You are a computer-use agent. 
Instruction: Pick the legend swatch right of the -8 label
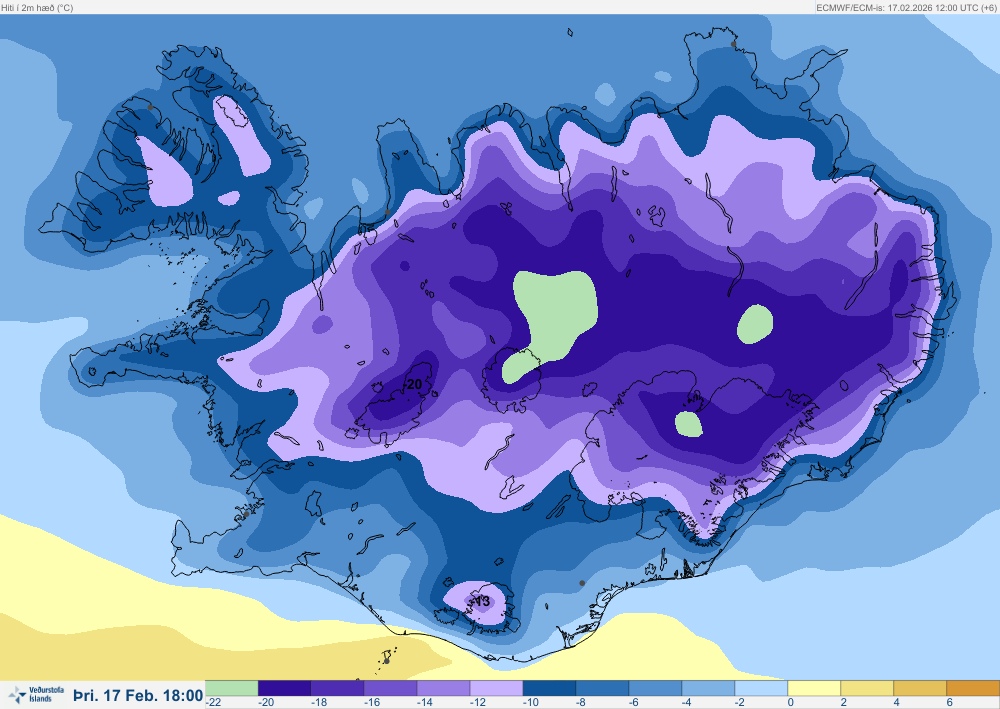click(x=602, y=688)
